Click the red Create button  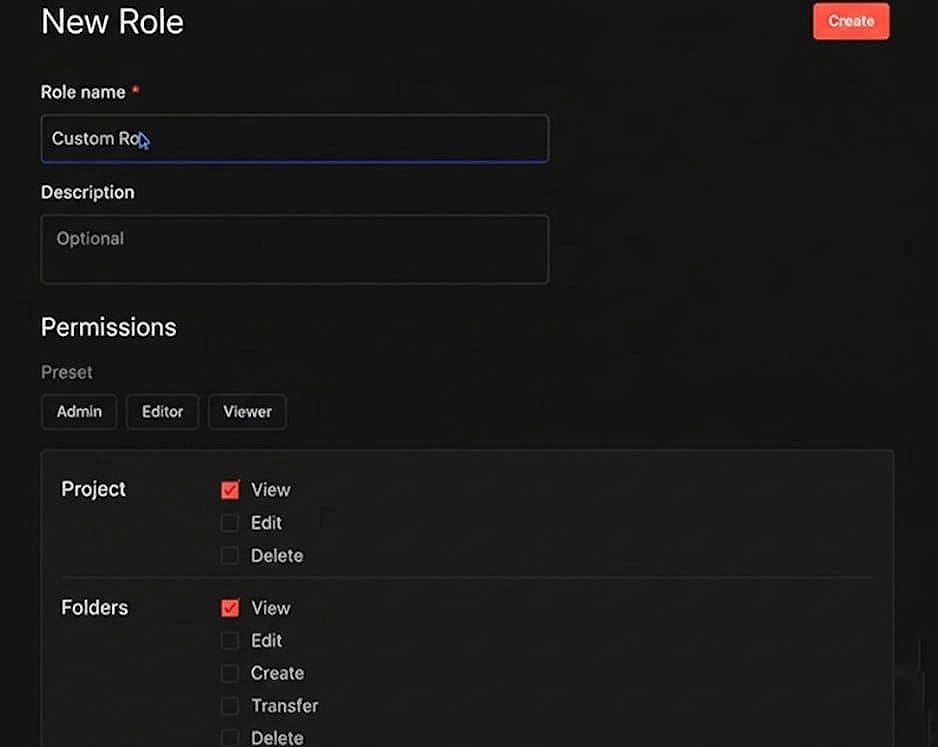coord(850,21)
